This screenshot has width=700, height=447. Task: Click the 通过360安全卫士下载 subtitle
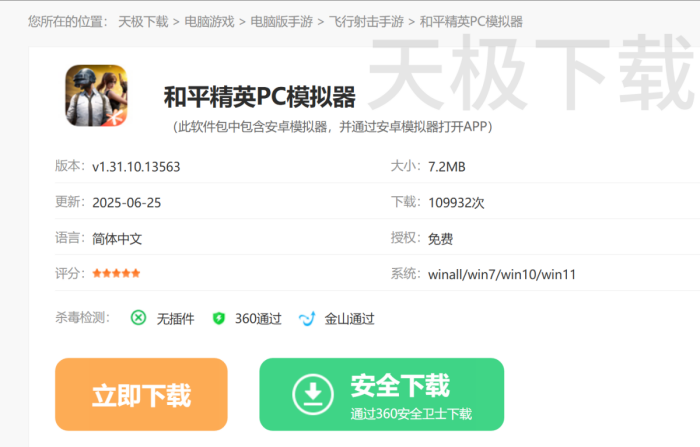coord(411,414)
